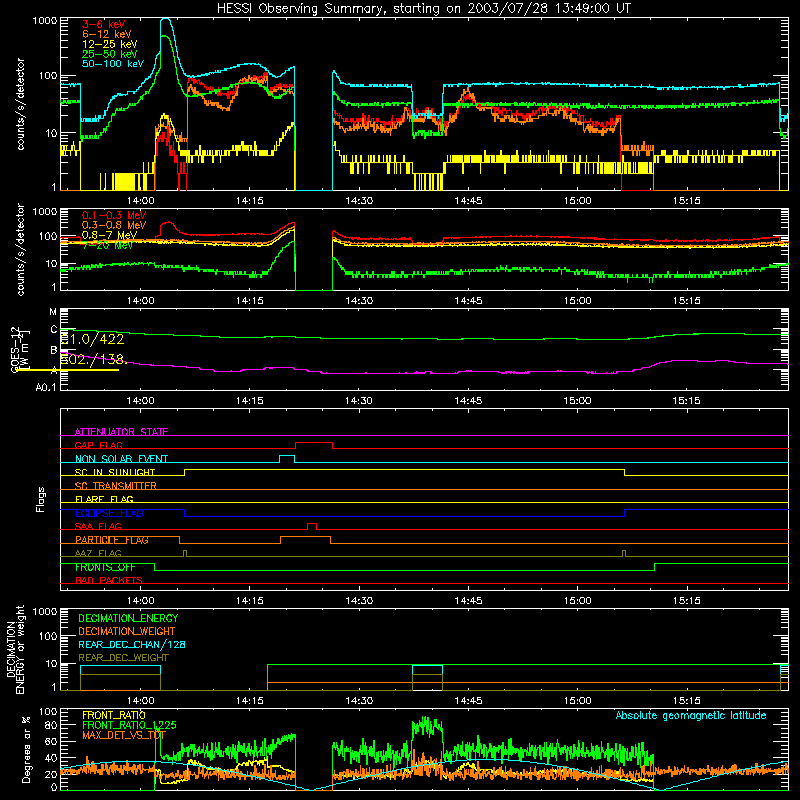Click the GAP_FLAG label
Screen dimensions: 800x800
click(98, 445)
